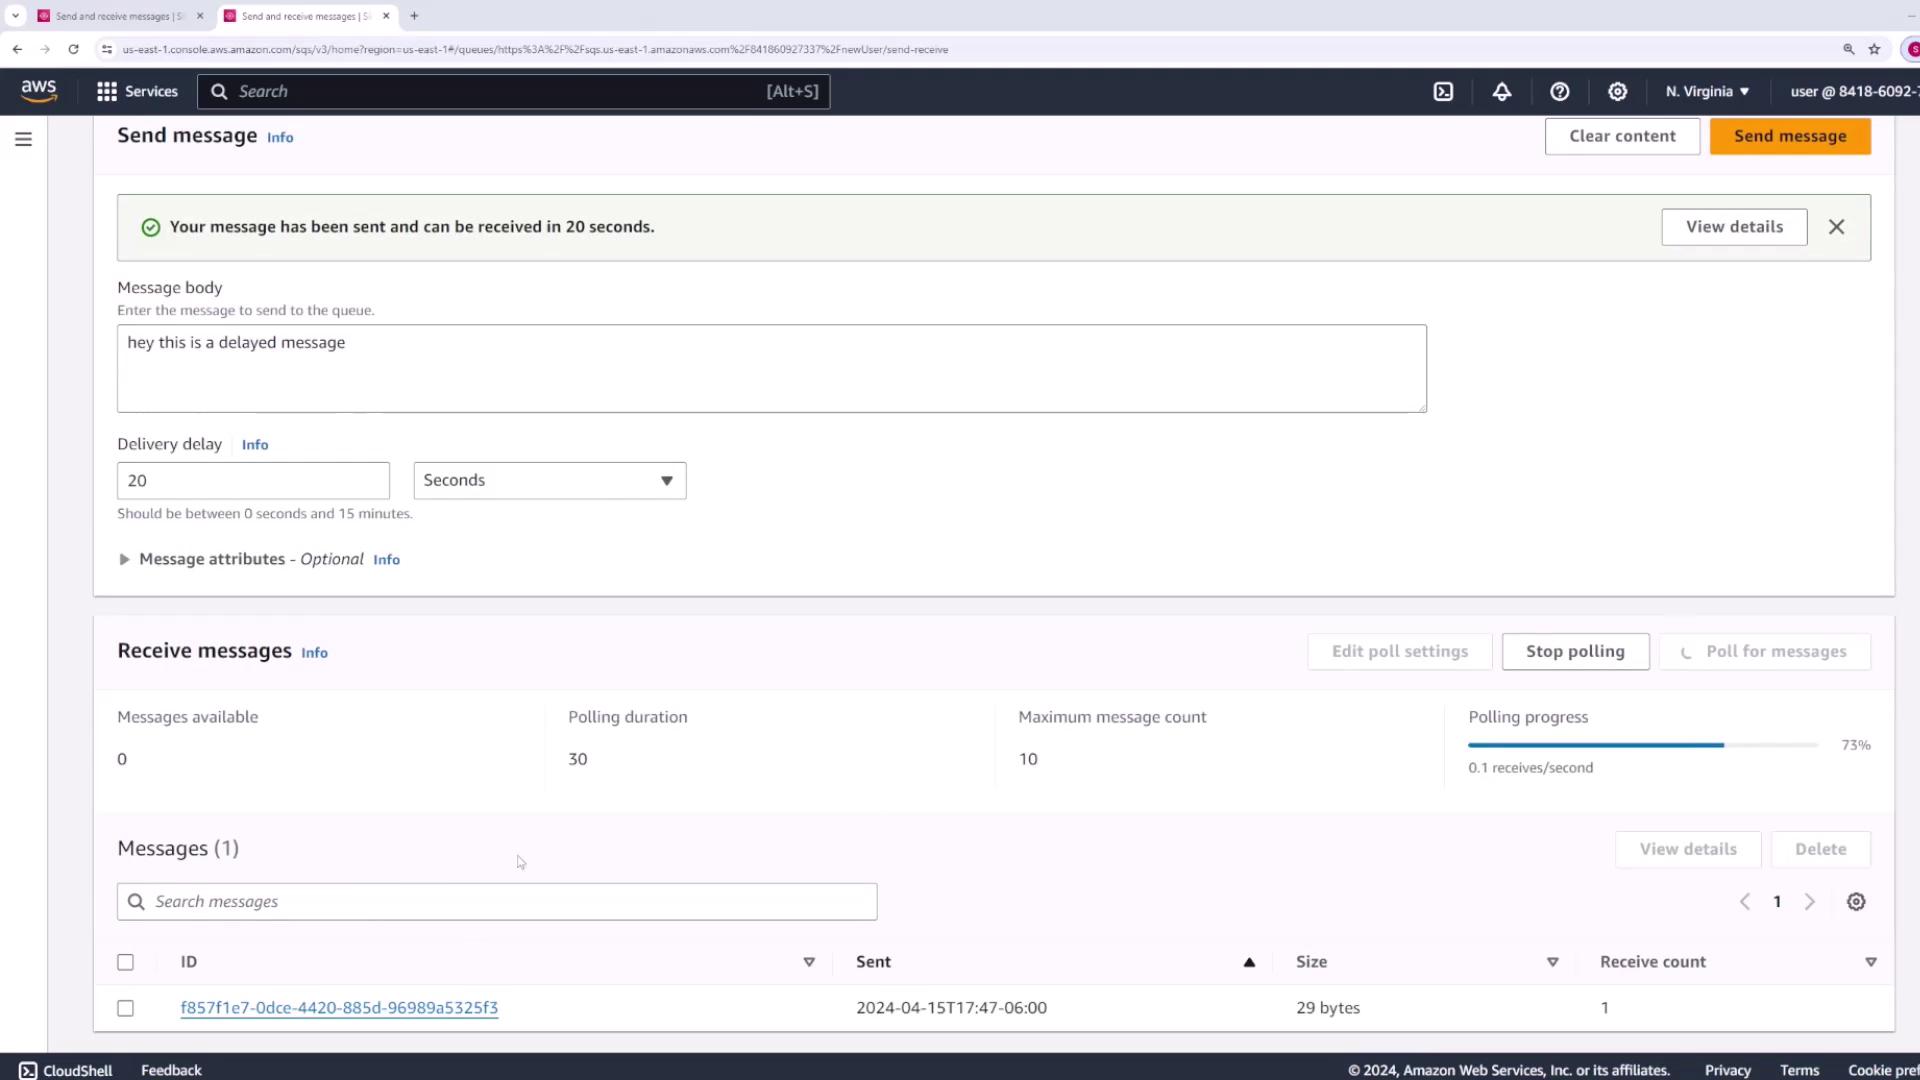Open the help question mark menu
The height and width of the screenshot is (1080, 1920).
(x=1560, y=91)
